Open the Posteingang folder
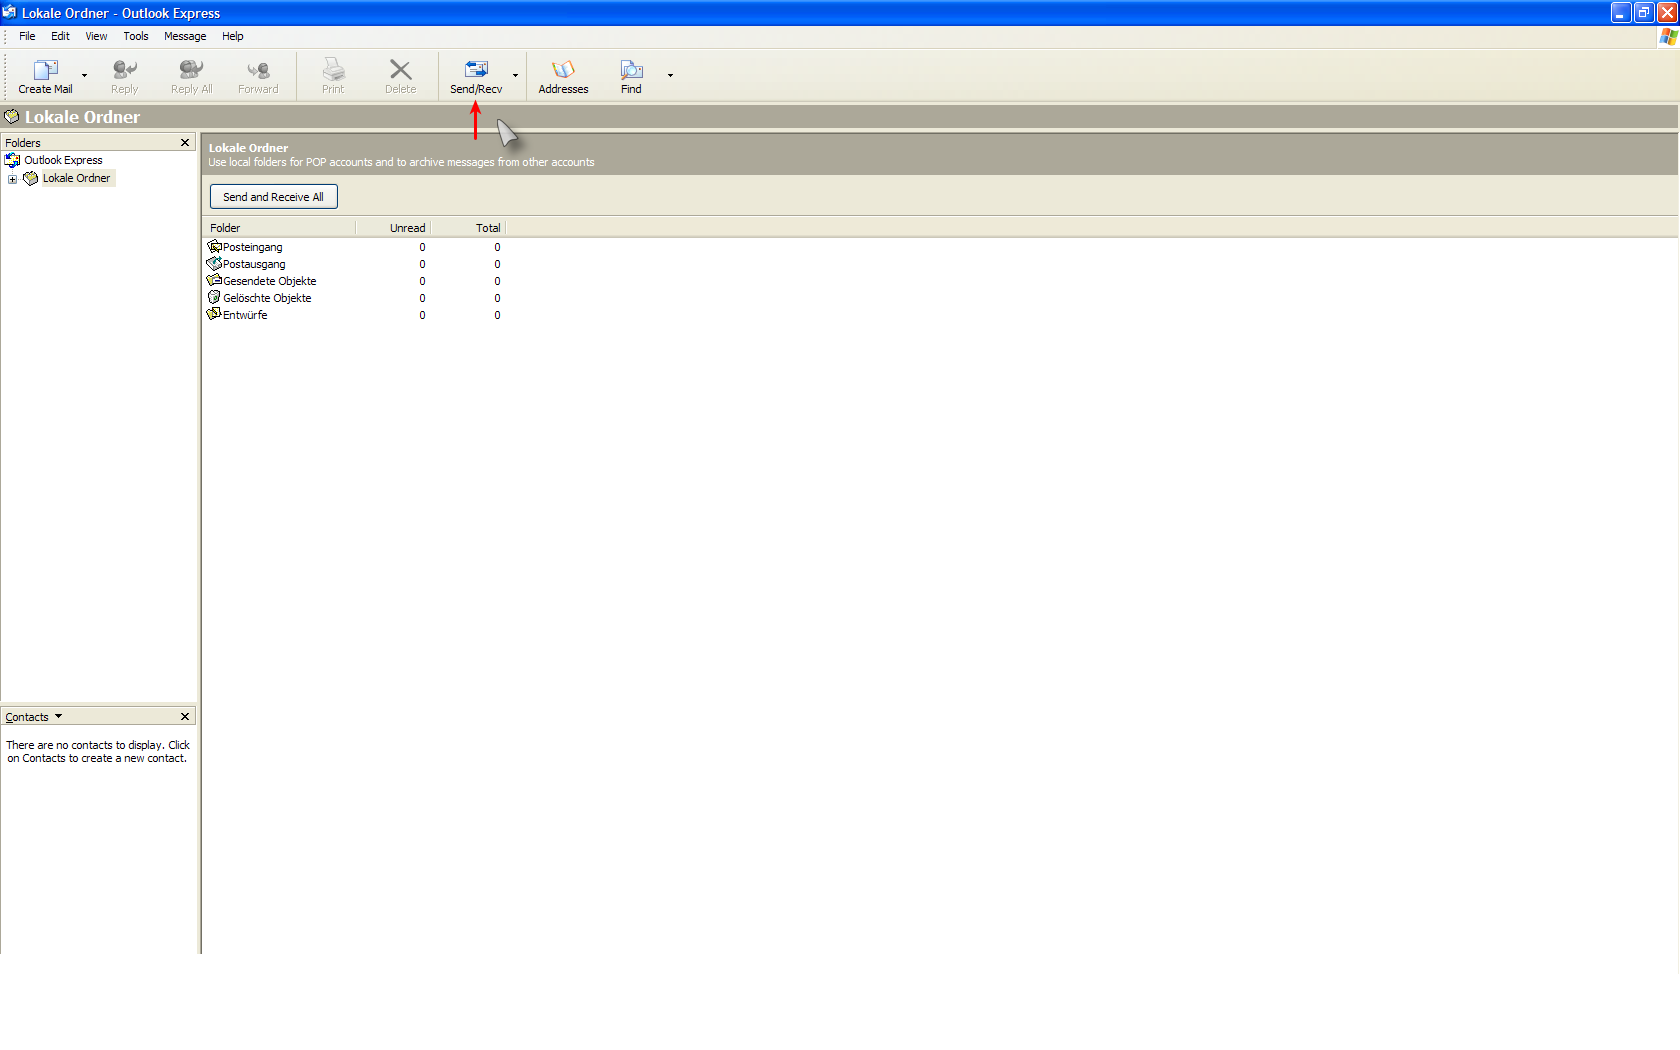This screenshot has height=1050, width=1680. (252, 247)
